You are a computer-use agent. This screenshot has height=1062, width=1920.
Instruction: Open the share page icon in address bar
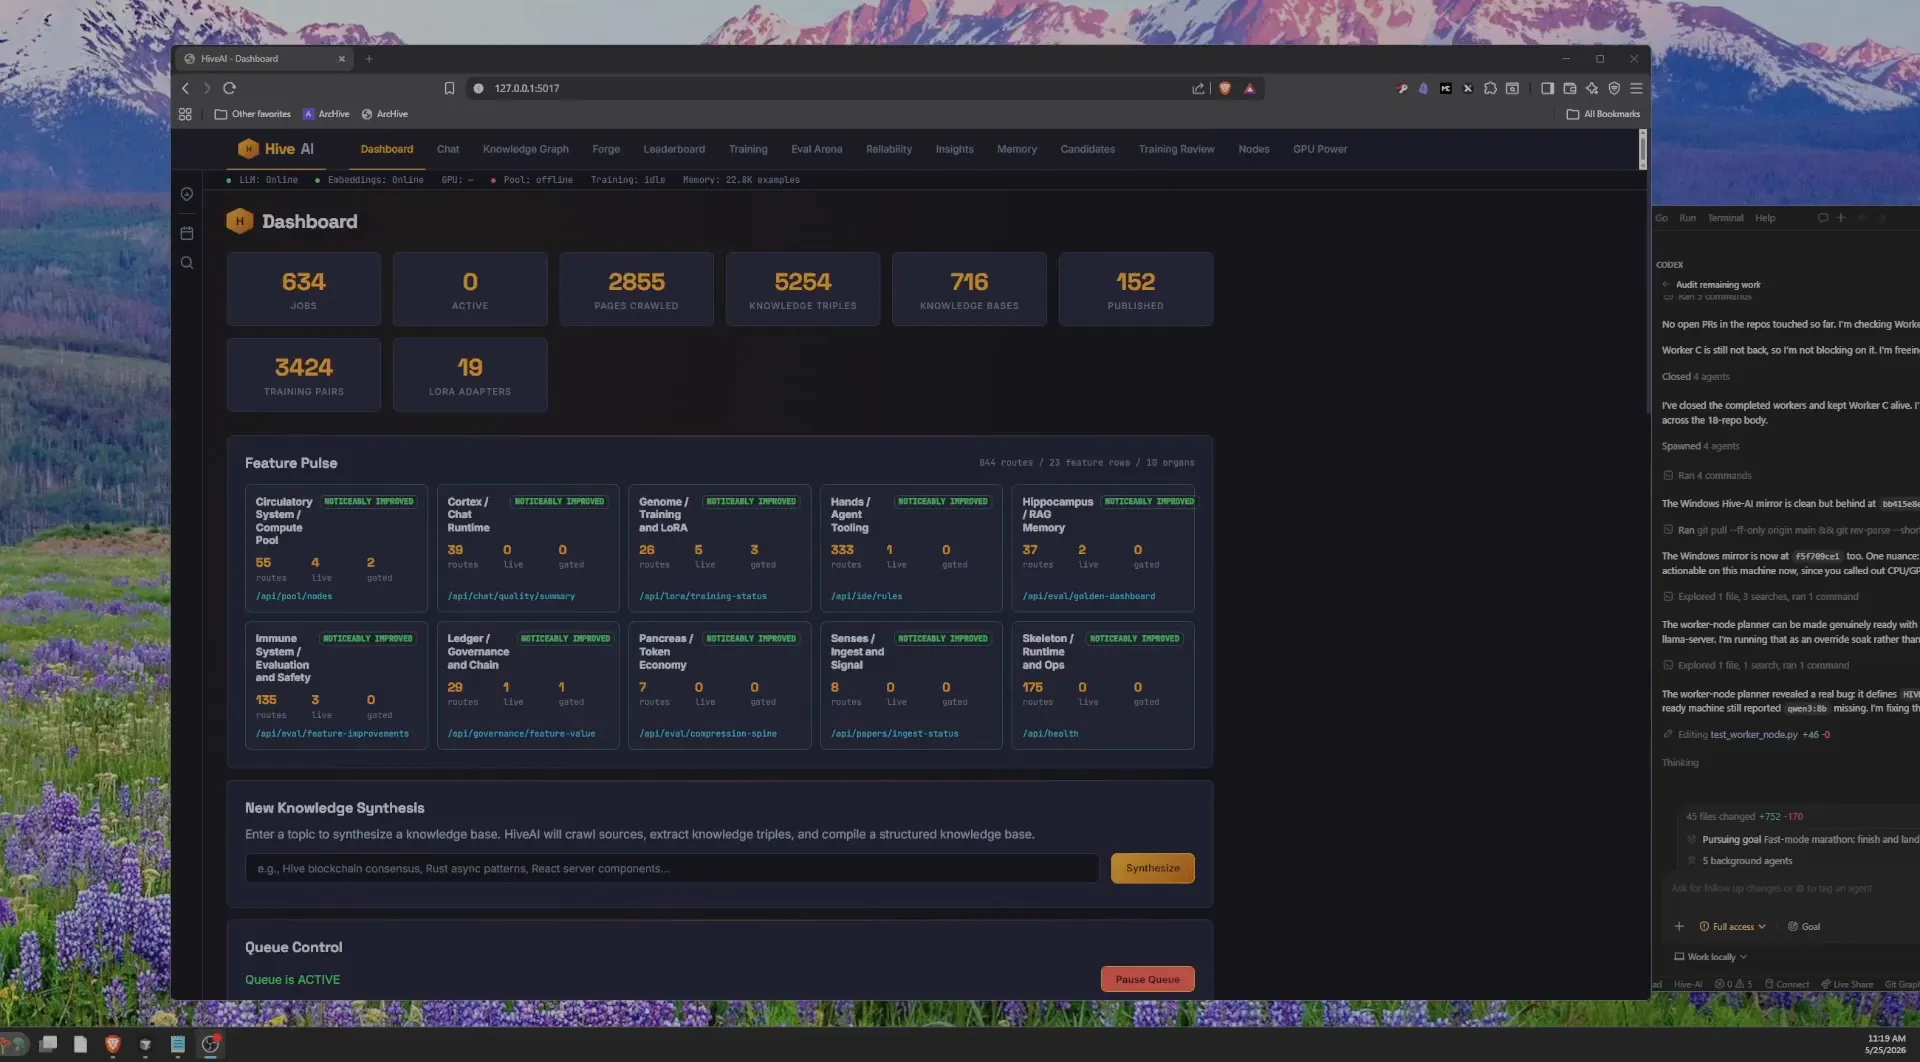tap(1198, 88)
